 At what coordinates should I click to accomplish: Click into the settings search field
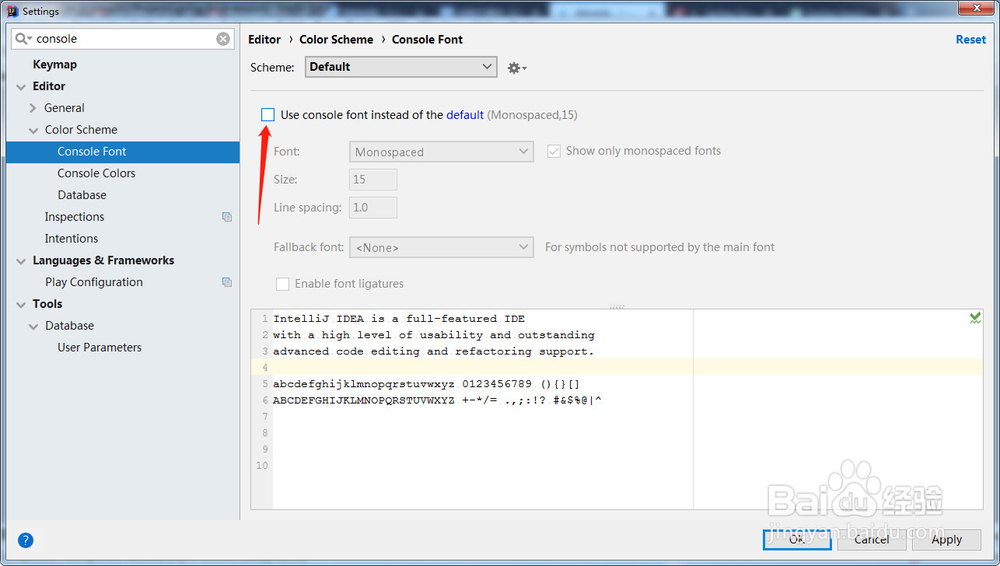coord(122,39)
